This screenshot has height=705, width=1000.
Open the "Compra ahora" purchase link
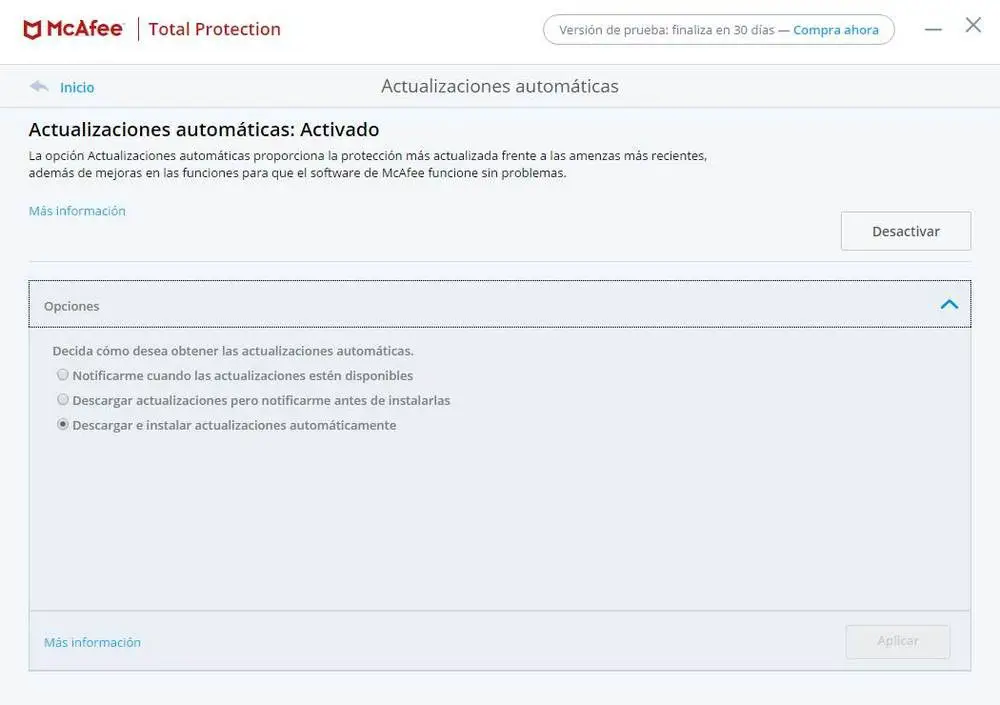point(836,30)
